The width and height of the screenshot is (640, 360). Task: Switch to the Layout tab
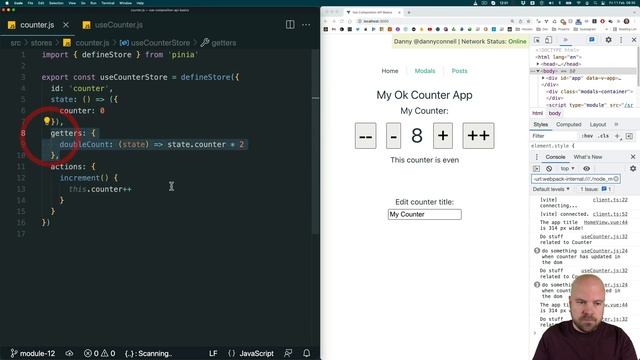pos(598,124)
